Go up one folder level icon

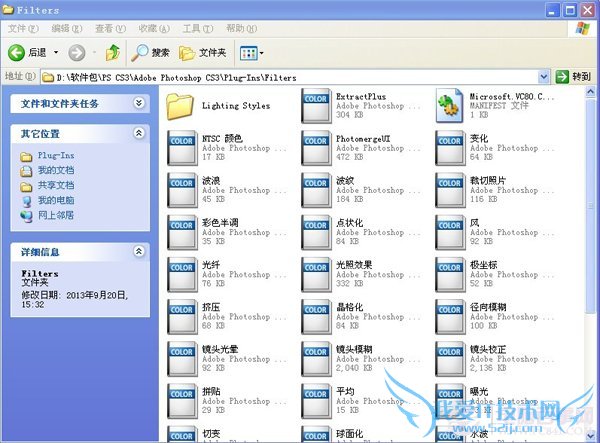pyautogui.click(x=113, y=53)
